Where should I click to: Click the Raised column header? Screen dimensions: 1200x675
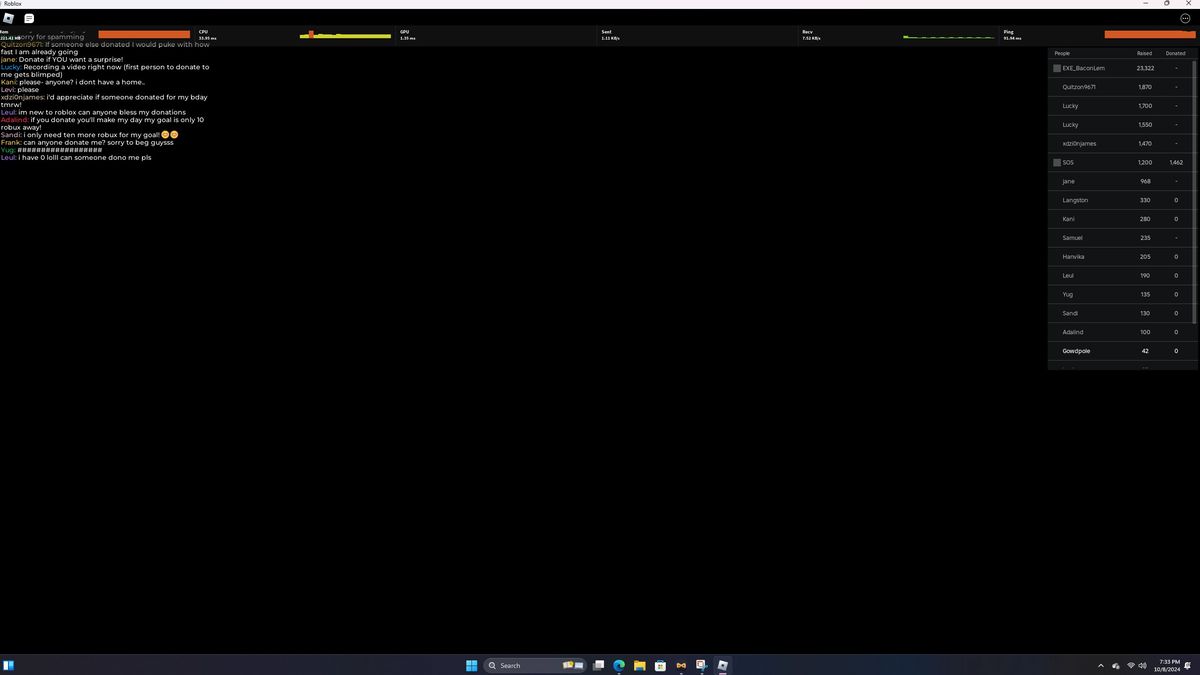(1144, 53)
